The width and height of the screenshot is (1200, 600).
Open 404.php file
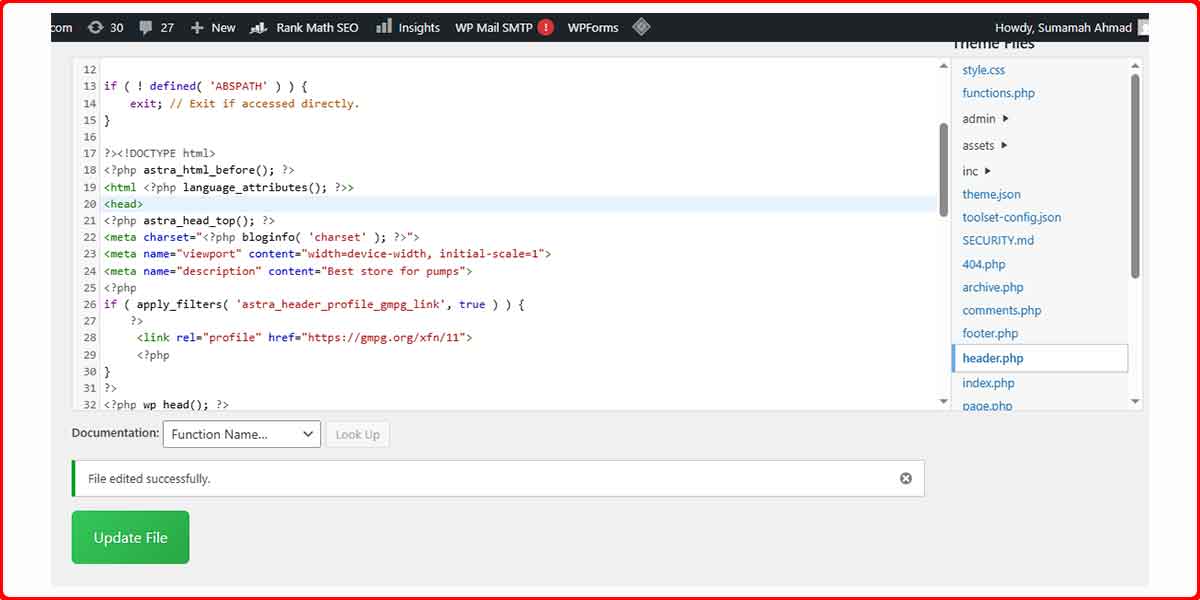[x=984, y=264]
